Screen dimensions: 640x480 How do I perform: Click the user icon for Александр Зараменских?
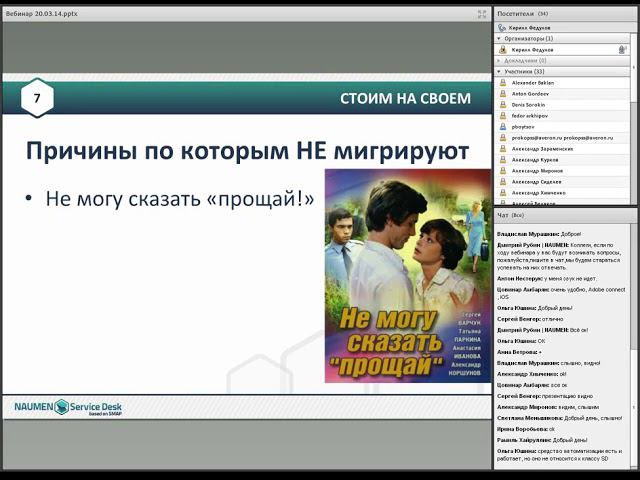pyautogui.click(x=503, y=149)
